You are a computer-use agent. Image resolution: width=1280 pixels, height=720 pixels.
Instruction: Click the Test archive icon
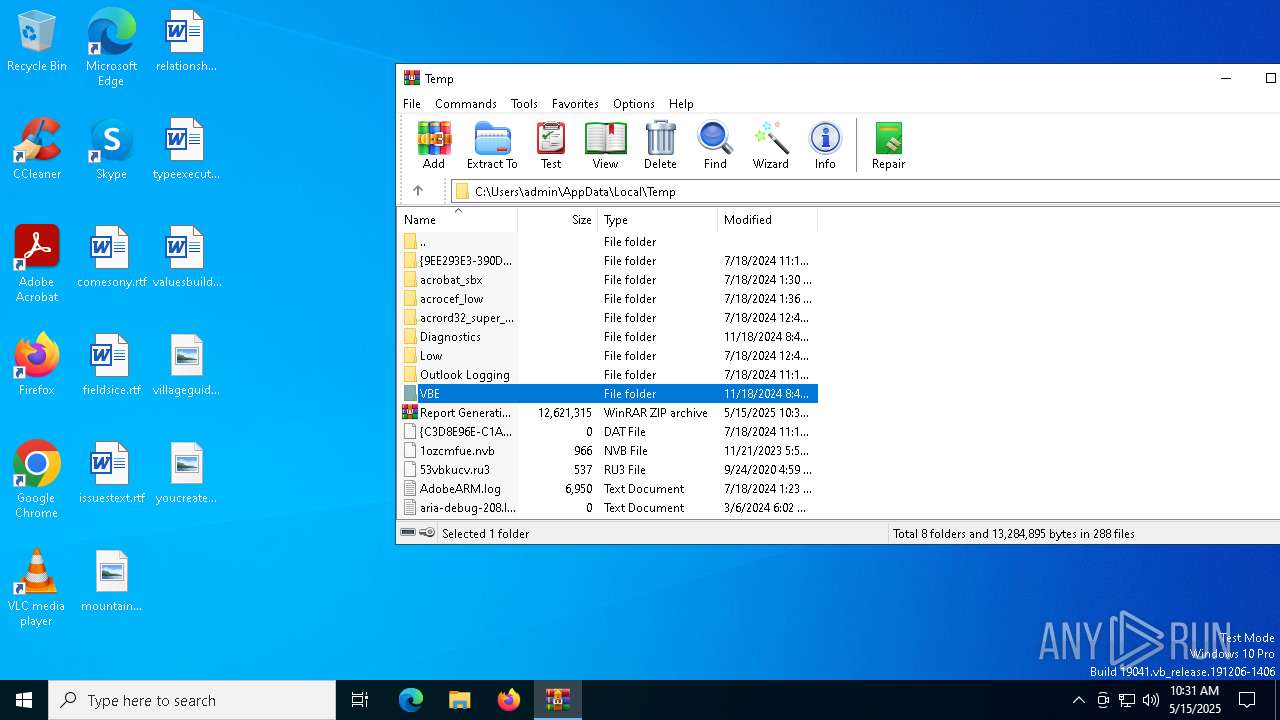pyautogui.click(x=551, y=146)
